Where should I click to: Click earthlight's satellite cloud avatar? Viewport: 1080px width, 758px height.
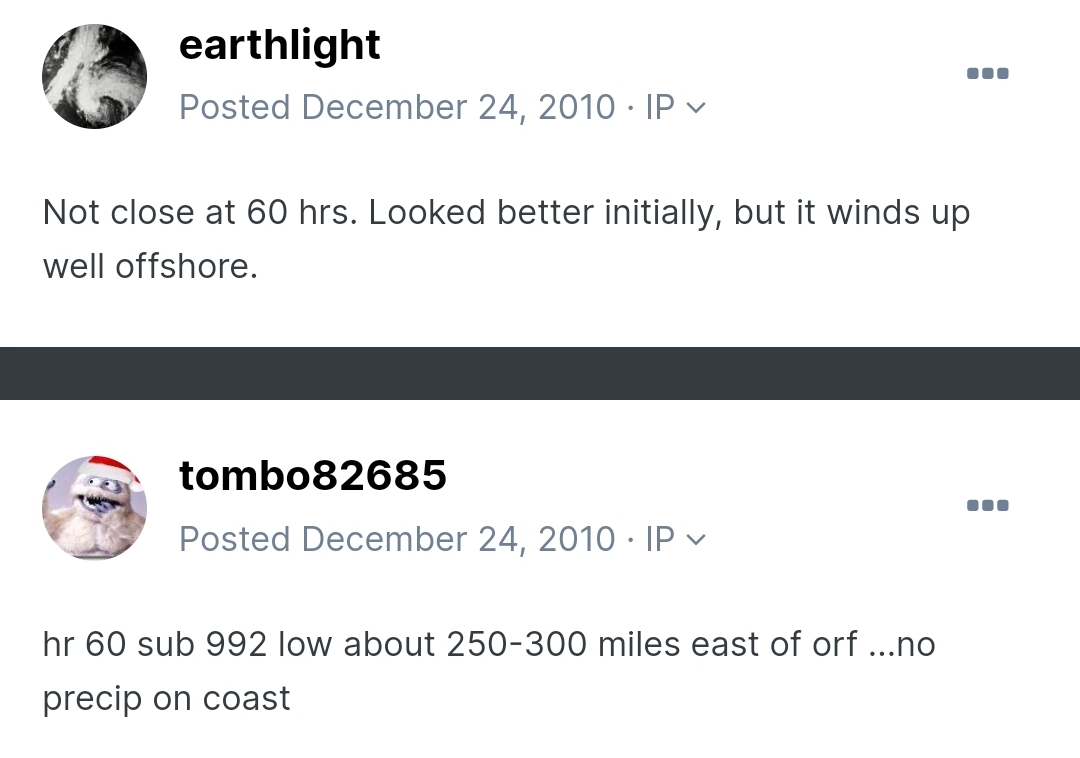pyautogui.click(x=94, y=76)
